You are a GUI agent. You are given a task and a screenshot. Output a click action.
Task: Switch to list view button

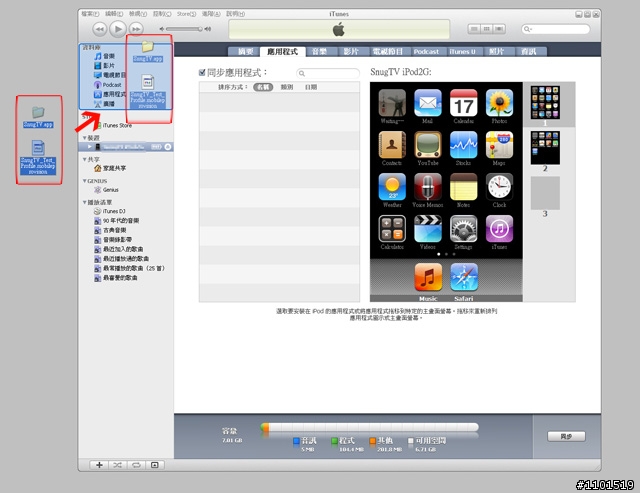pos(474,29)
